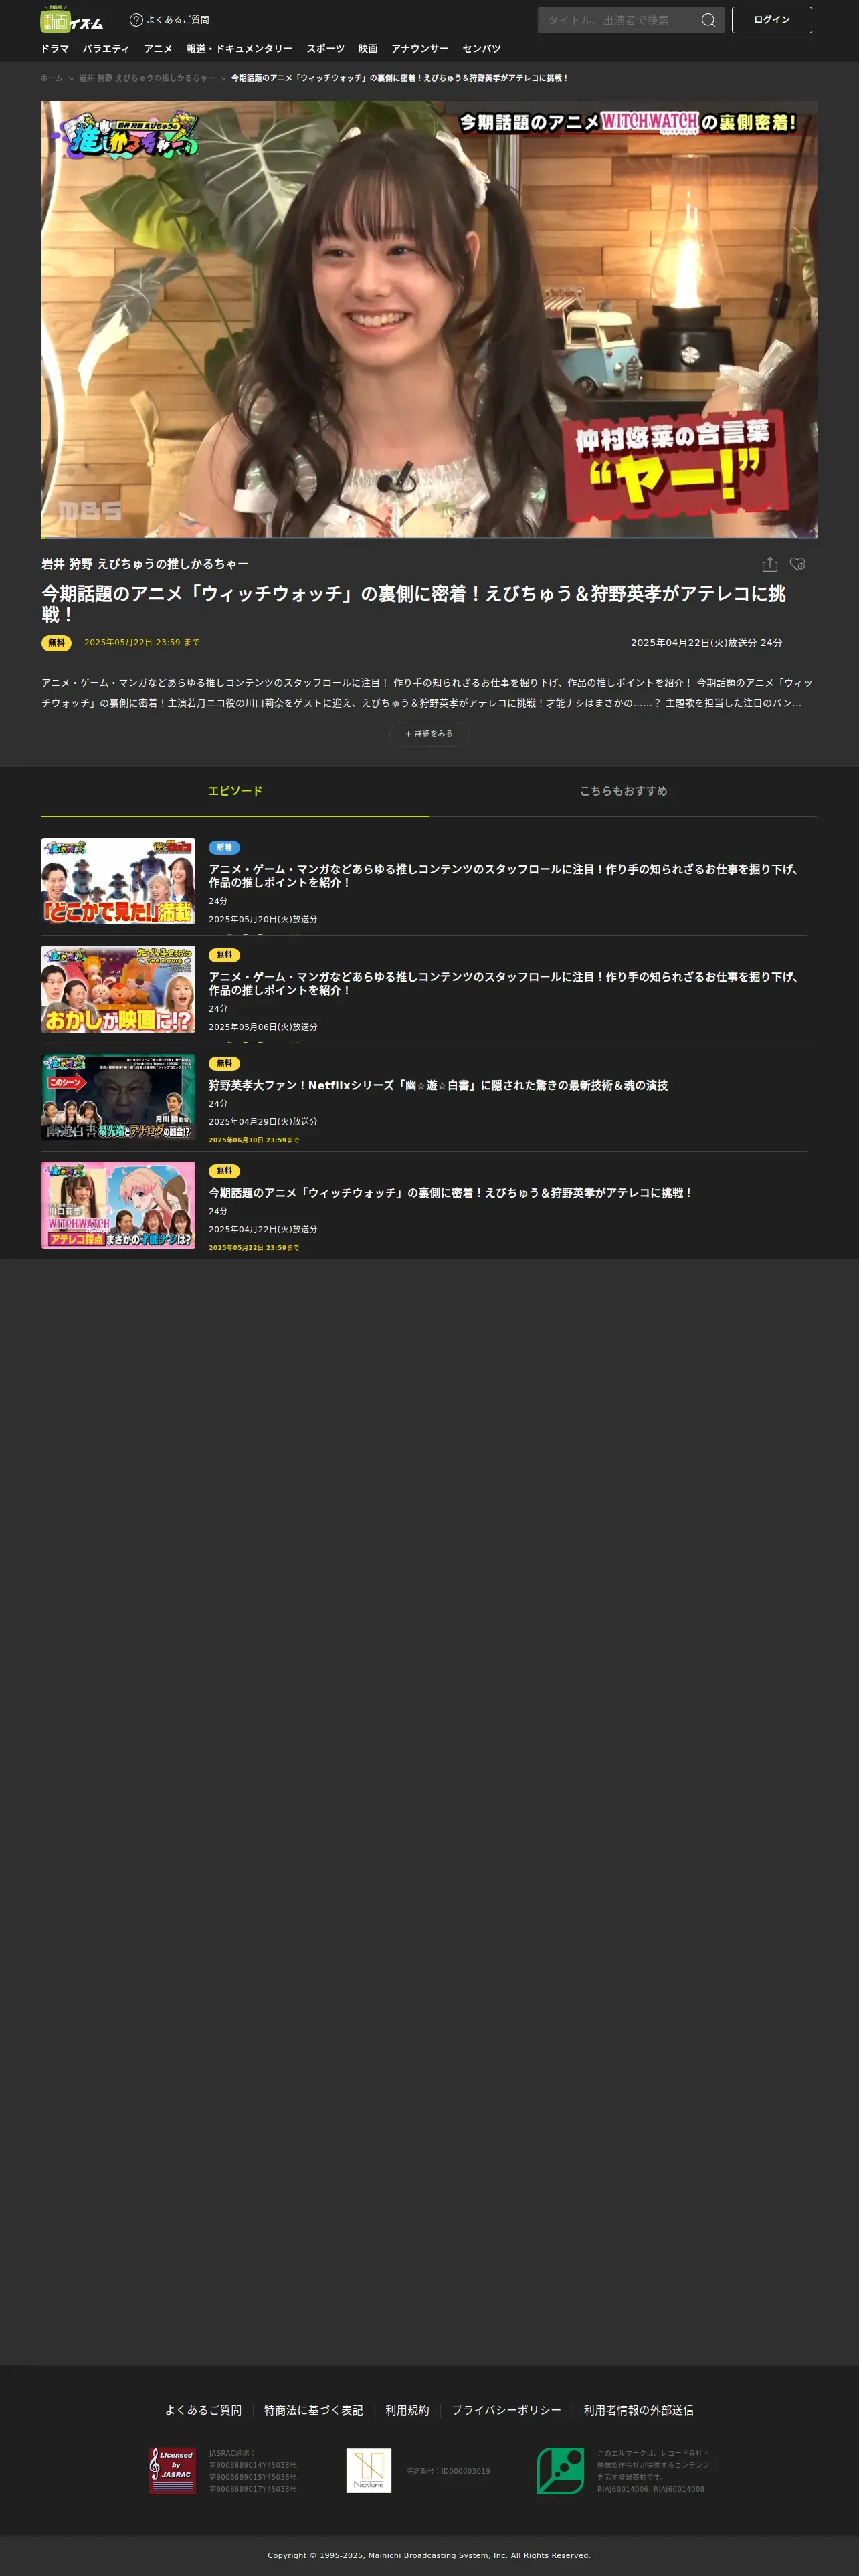859x2576 pixels.
Task: Open 岩井 狩野 えびちゅうの推しかるちゃー breadcrumb link
Action: [x=147, y=78]
